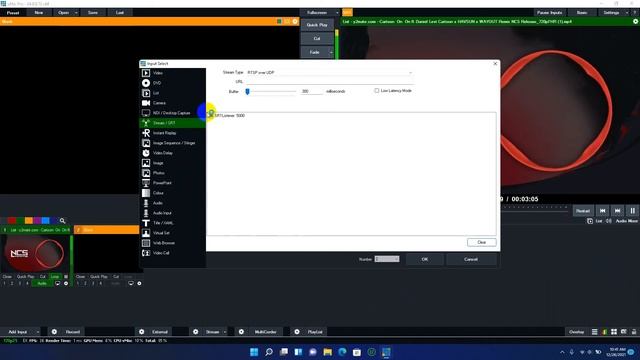640x360 pixels.
Task: Click the input search magnifier icon
Action: 62,221
